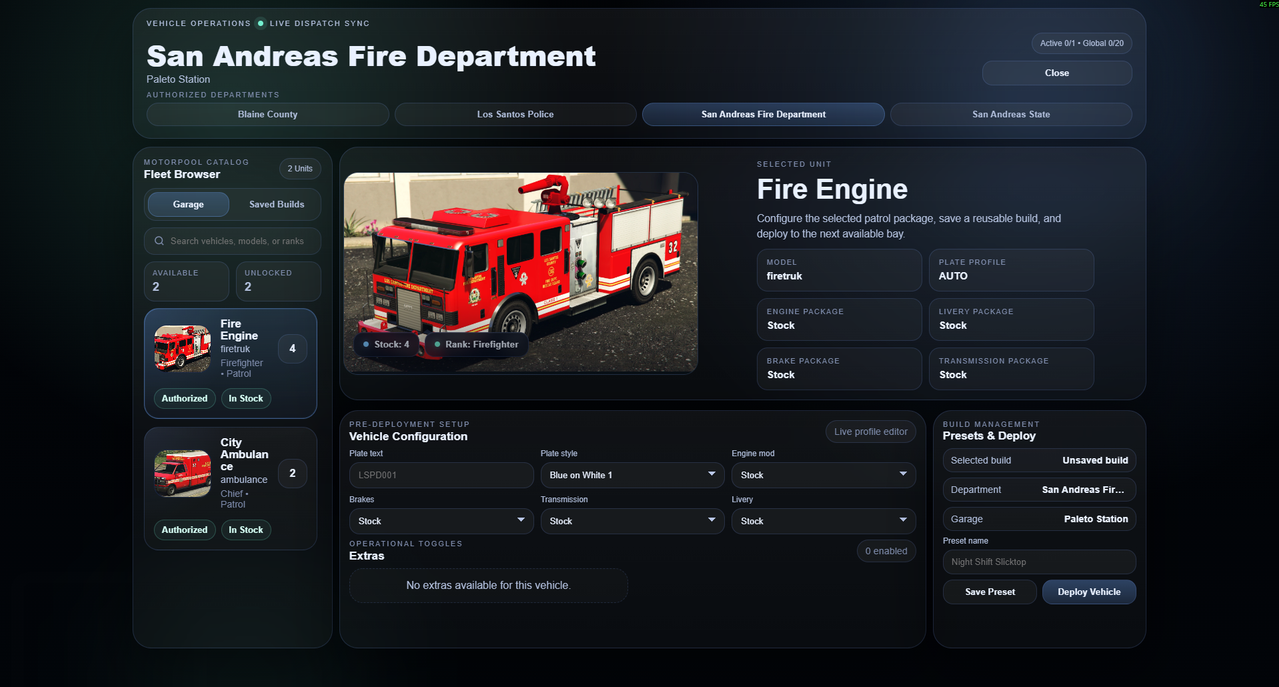
Task: Click the In Stock badge on City Ambulance card
Action: 246,530
